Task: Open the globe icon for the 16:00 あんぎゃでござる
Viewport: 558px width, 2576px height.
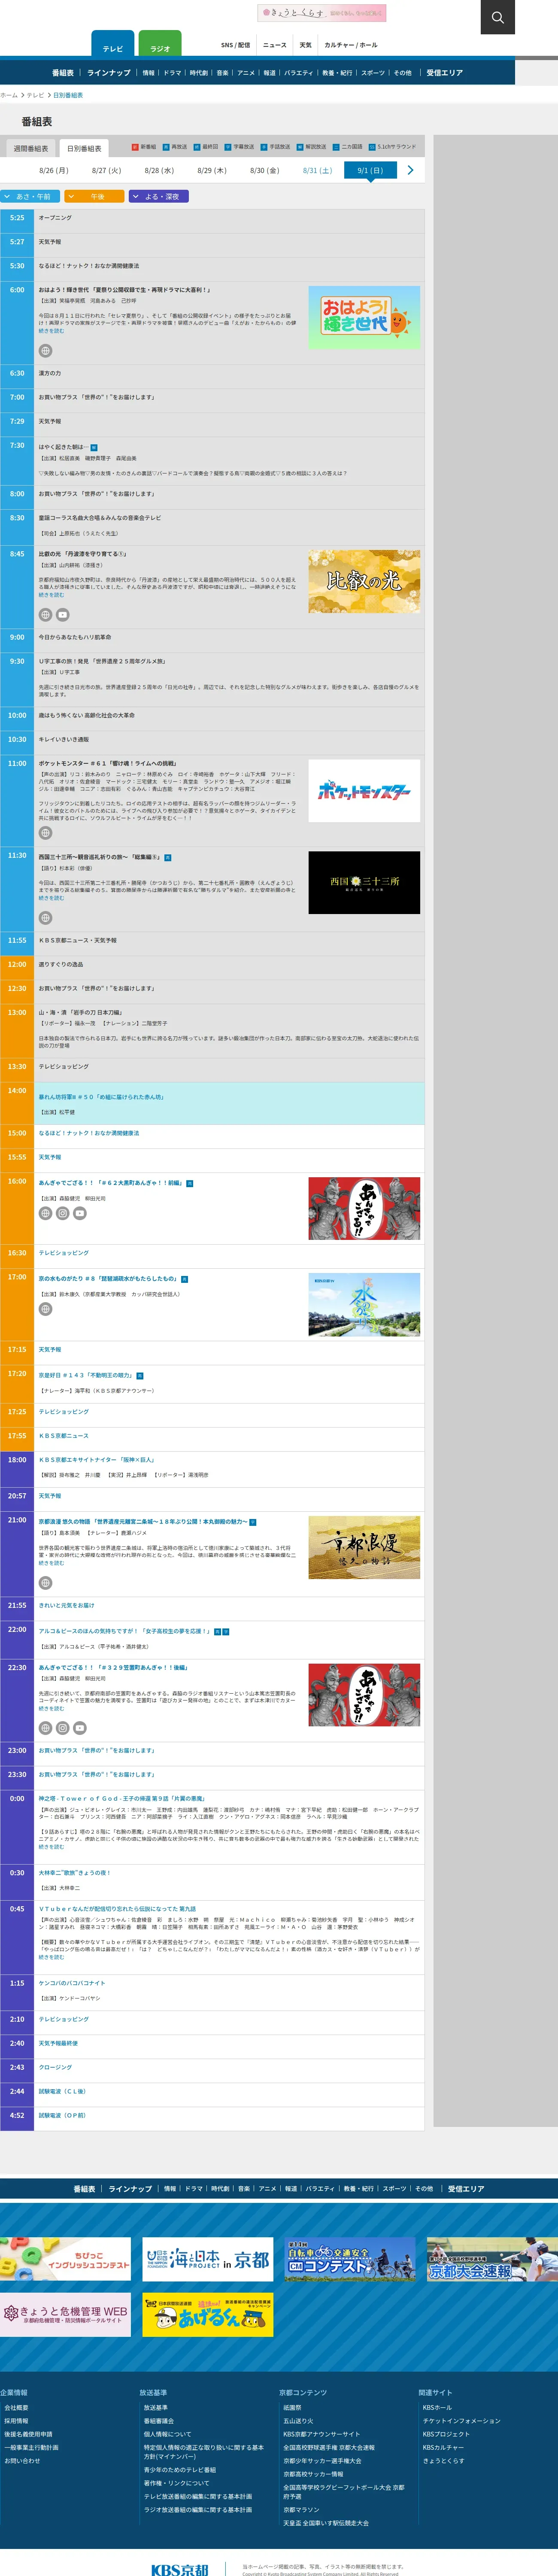Action: [45, 1213]
